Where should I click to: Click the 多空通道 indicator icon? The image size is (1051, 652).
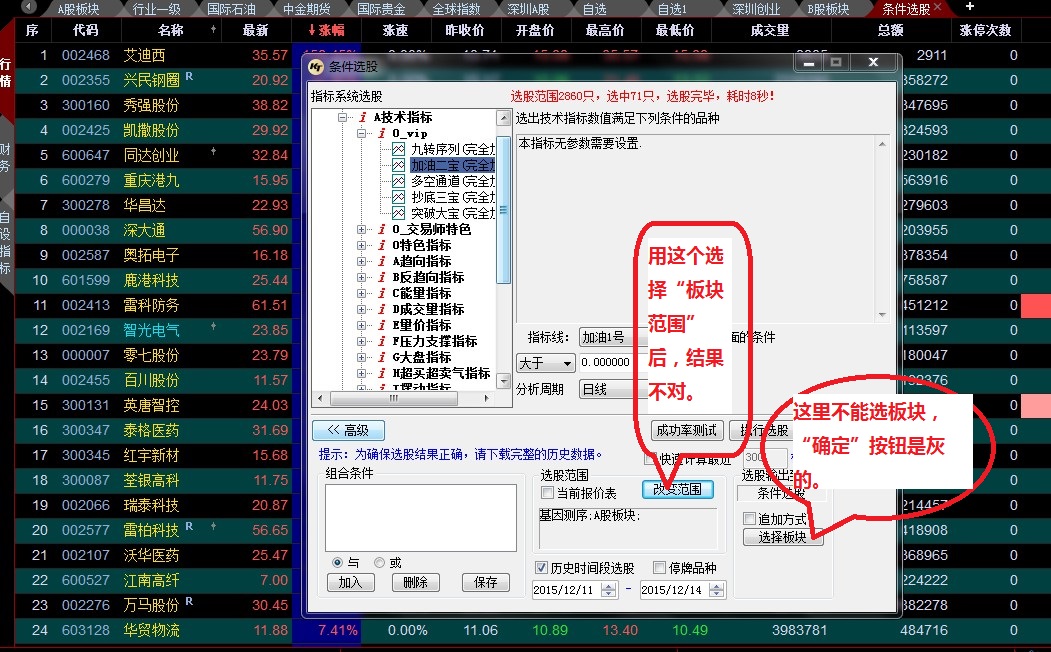click(398, 181)
